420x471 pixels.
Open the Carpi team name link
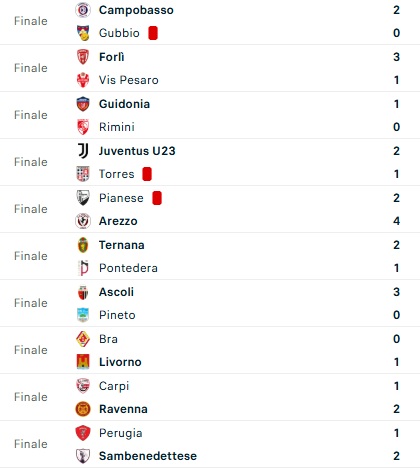(114, 386)
